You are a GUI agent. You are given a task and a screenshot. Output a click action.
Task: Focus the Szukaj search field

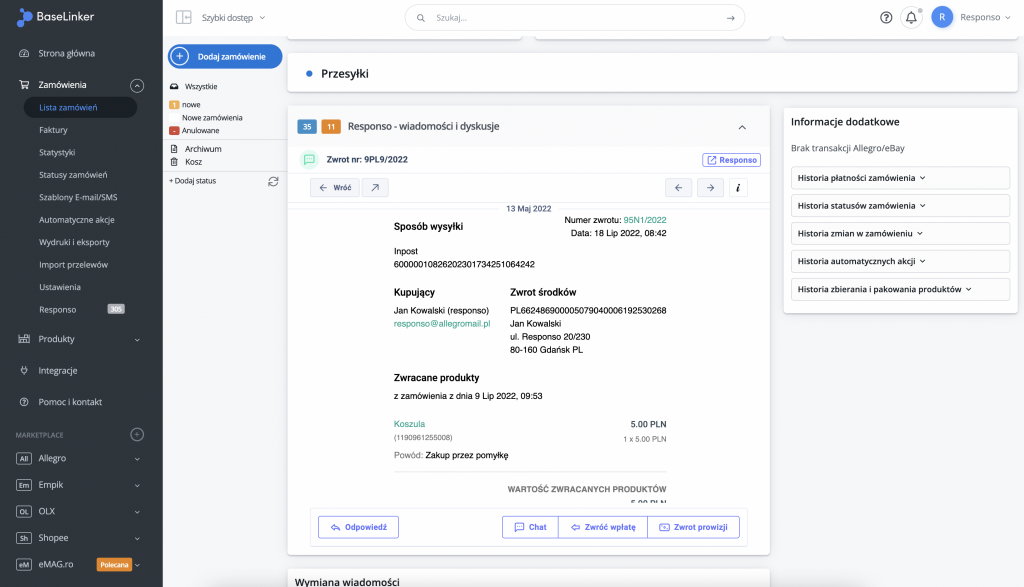(x=575, y=18)
